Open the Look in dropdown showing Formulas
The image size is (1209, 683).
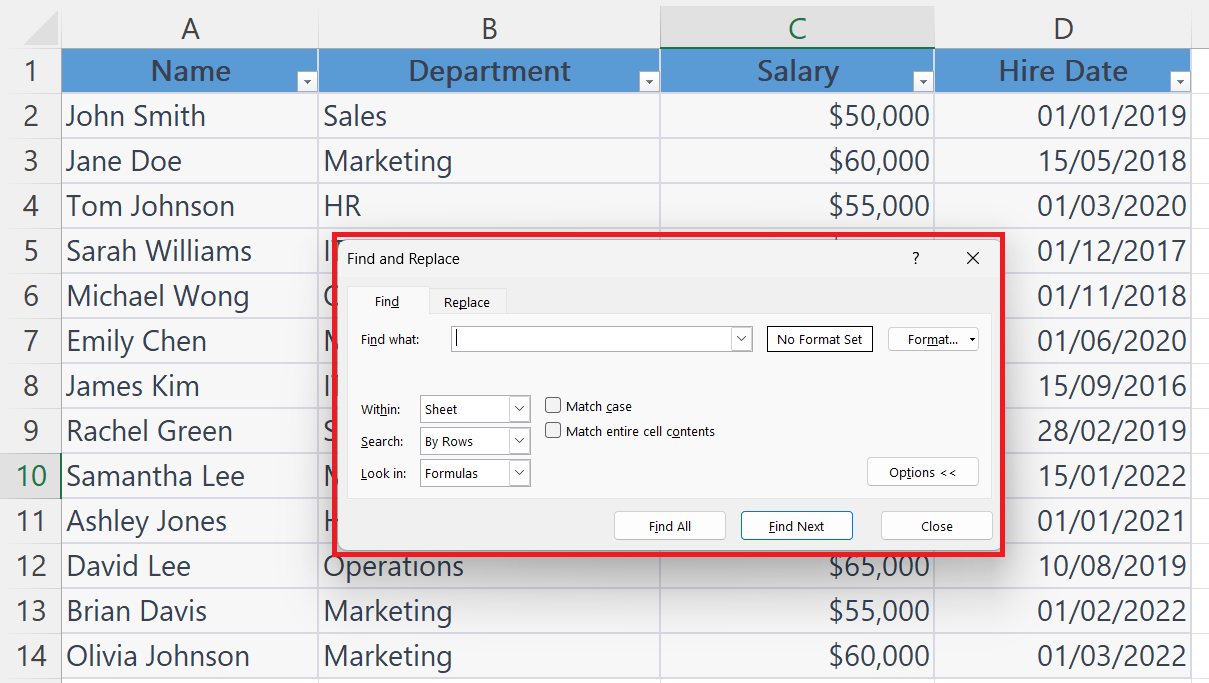pyautogui.click(x=519, y=473)
